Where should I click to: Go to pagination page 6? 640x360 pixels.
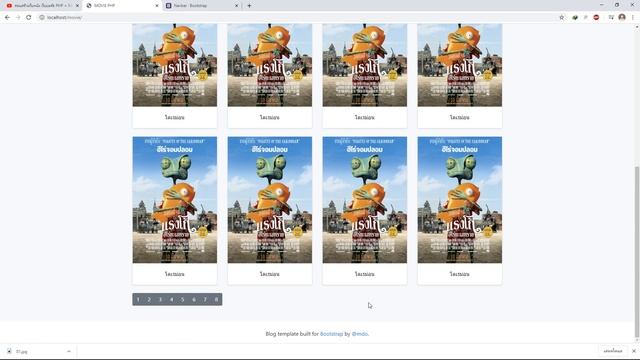click(x=194, y=300)
